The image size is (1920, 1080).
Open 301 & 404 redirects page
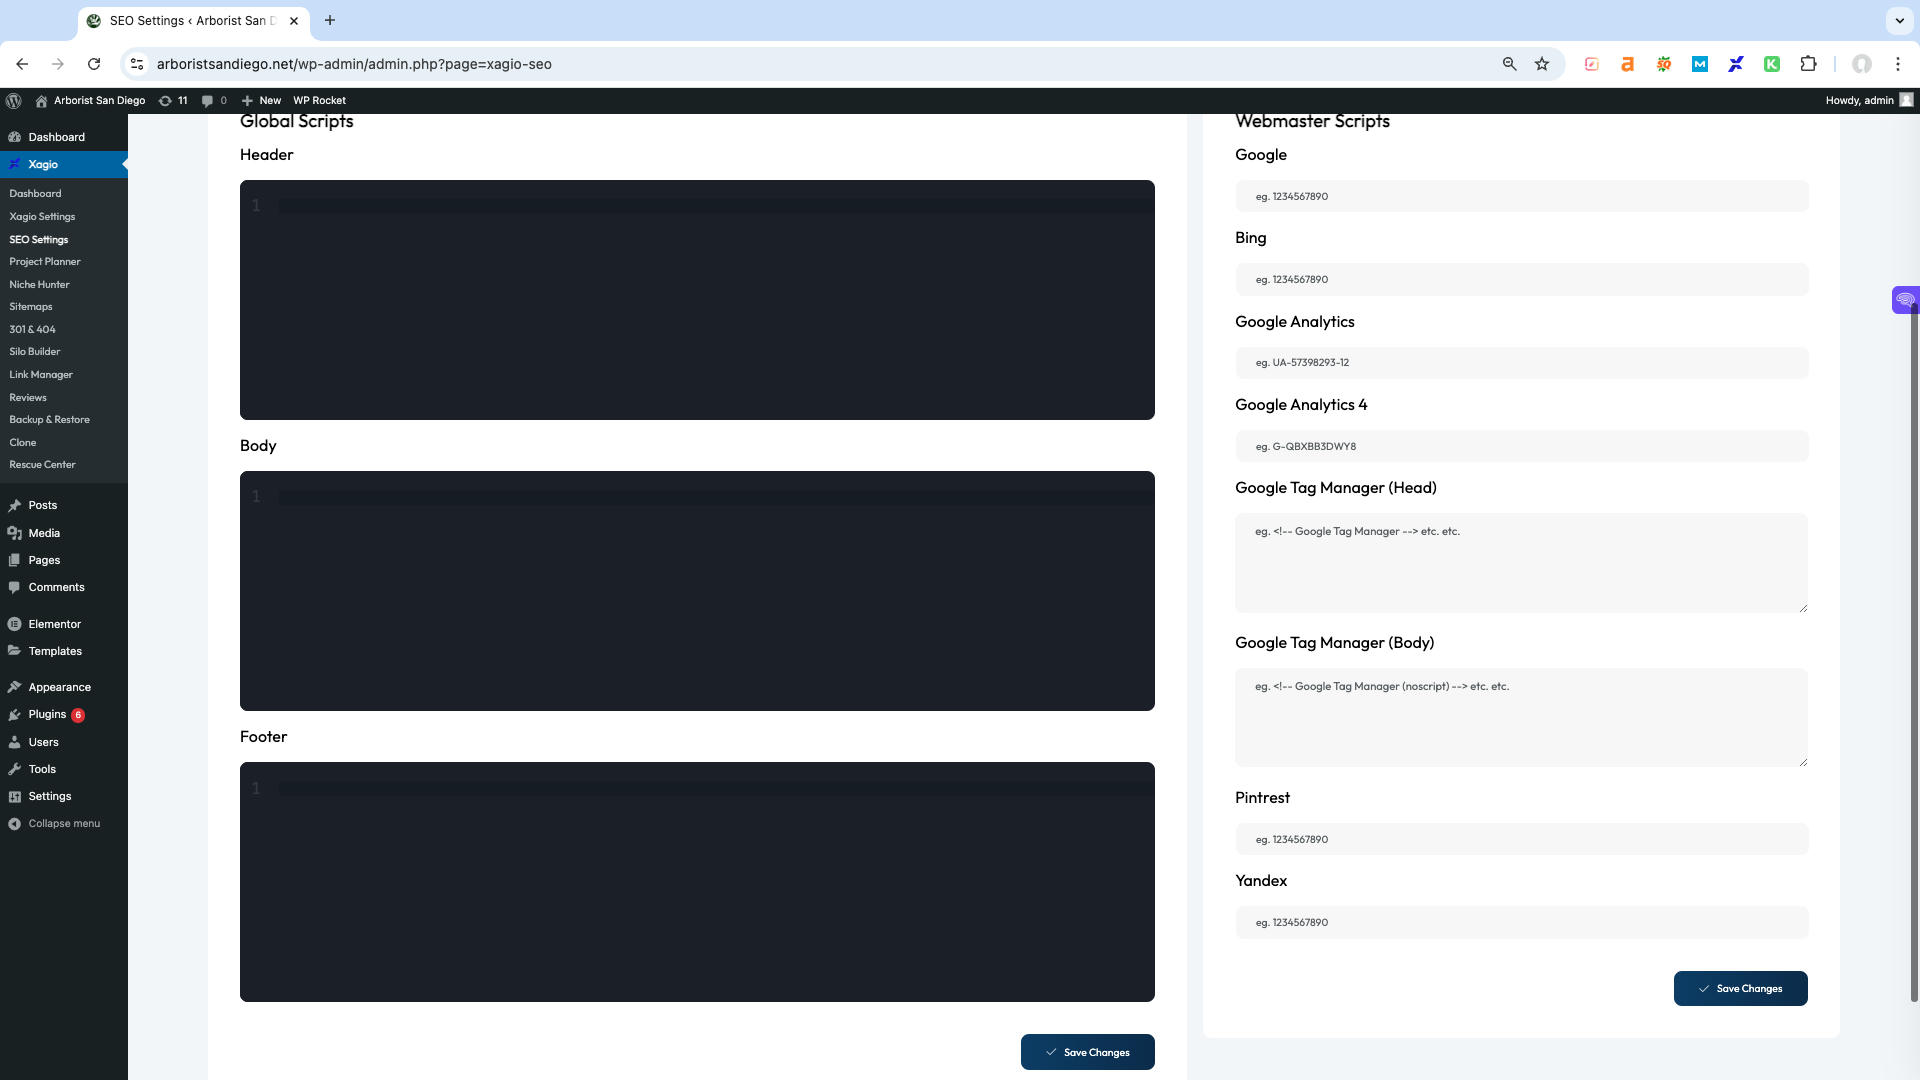pos(32,330)
